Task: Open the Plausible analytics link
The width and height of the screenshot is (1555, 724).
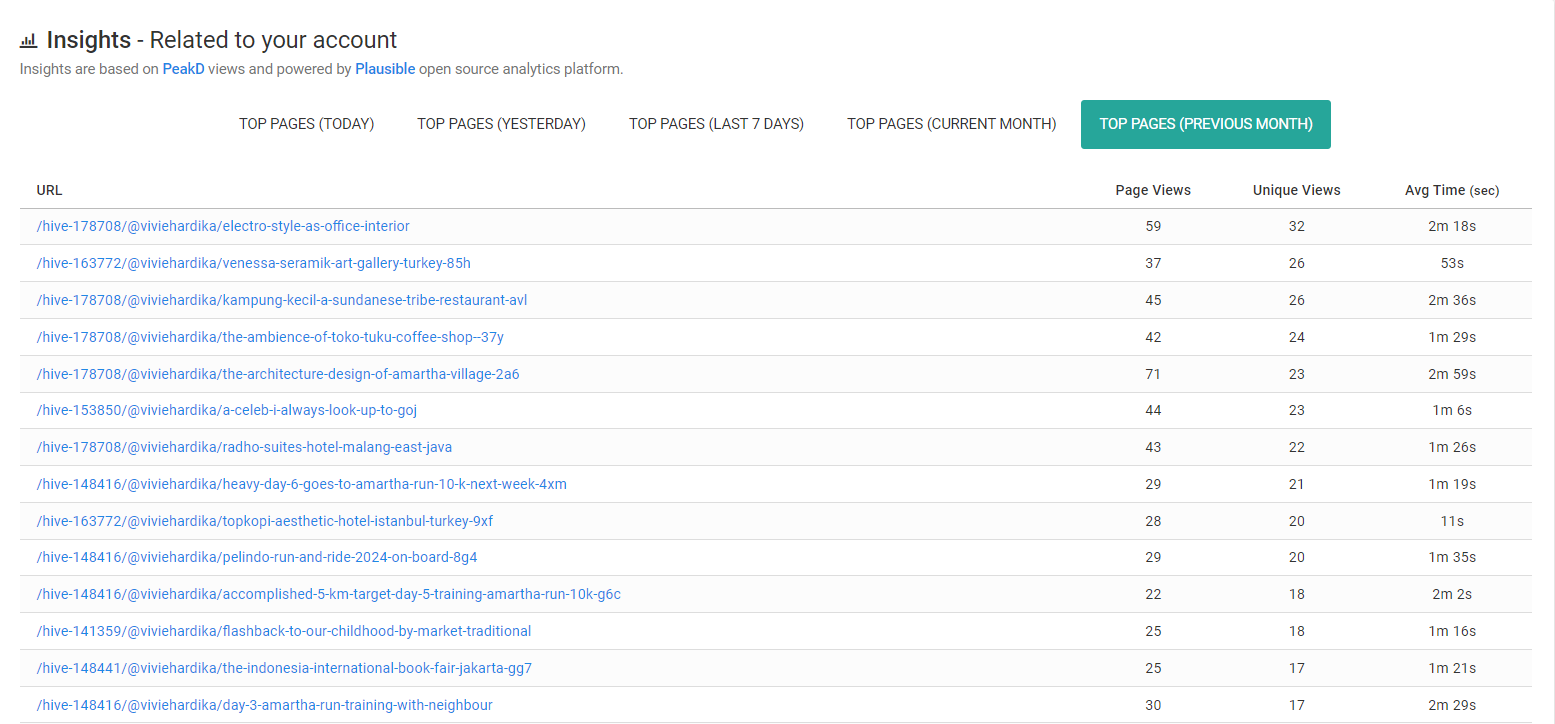Action: tap(385, 69)
